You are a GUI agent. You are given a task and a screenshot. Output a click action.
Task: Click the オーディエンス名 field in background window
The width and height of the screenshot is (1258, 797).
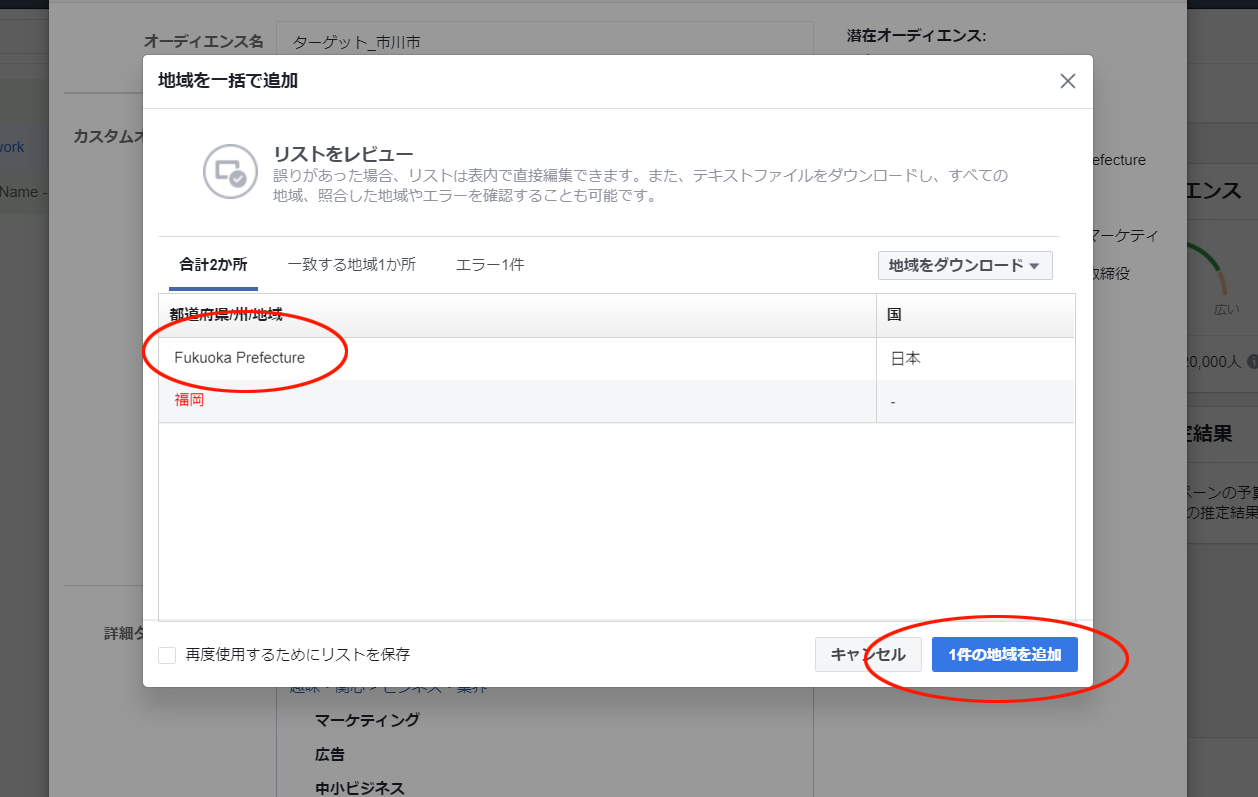pyautogui.click(x=545, y=42)
